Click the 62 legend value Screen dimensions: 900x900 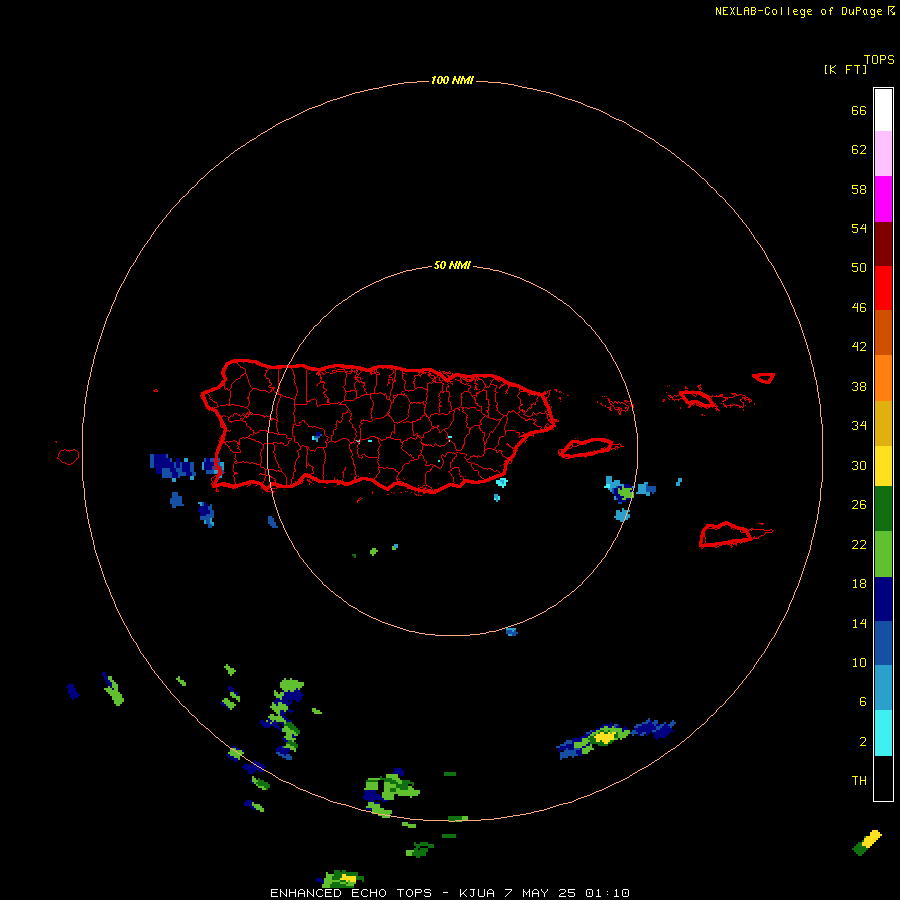[x=859, y=149]
